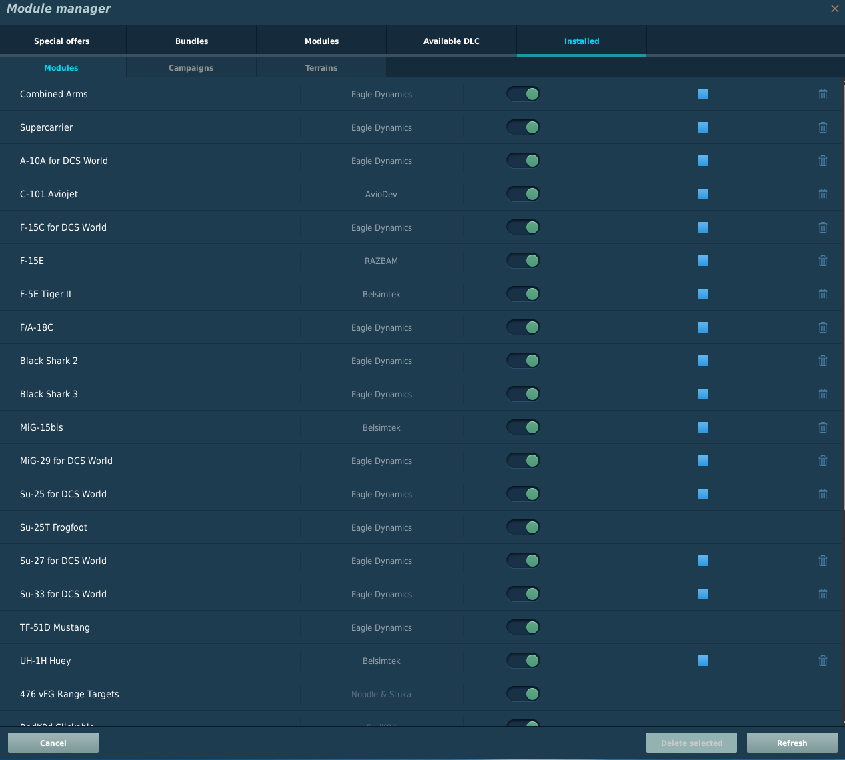Open the Available DLC tab

[451, 40]
